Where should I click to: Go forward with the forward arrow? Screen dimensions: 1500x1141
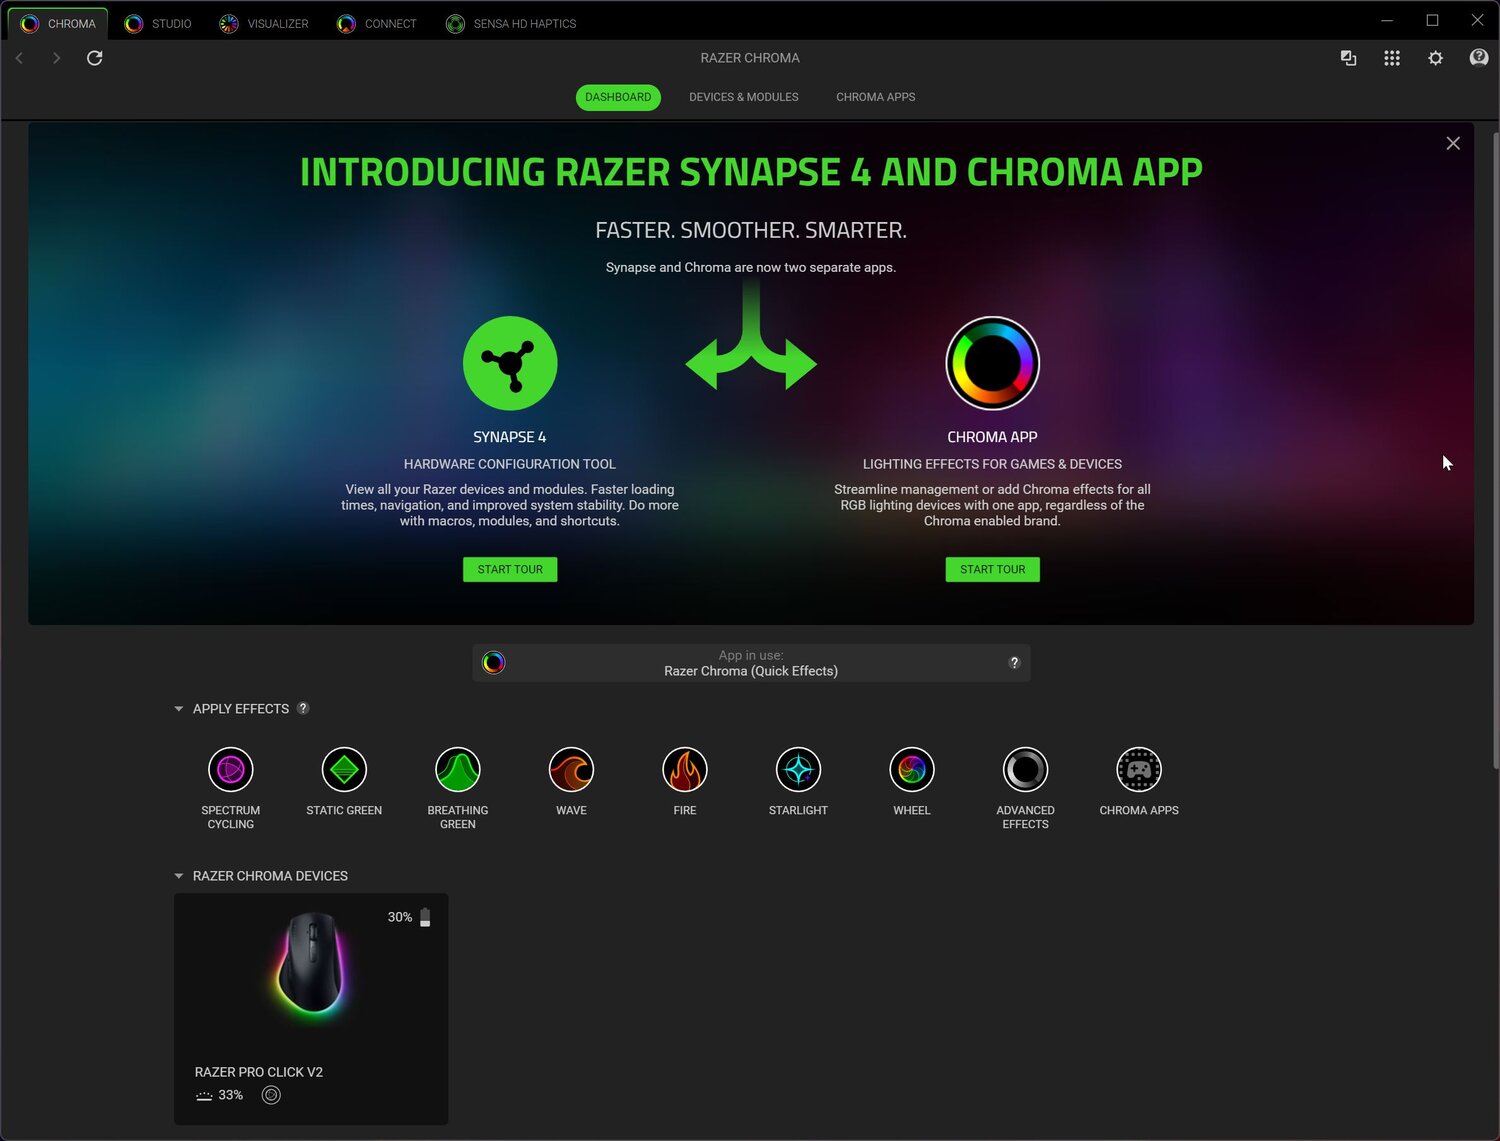56,58
